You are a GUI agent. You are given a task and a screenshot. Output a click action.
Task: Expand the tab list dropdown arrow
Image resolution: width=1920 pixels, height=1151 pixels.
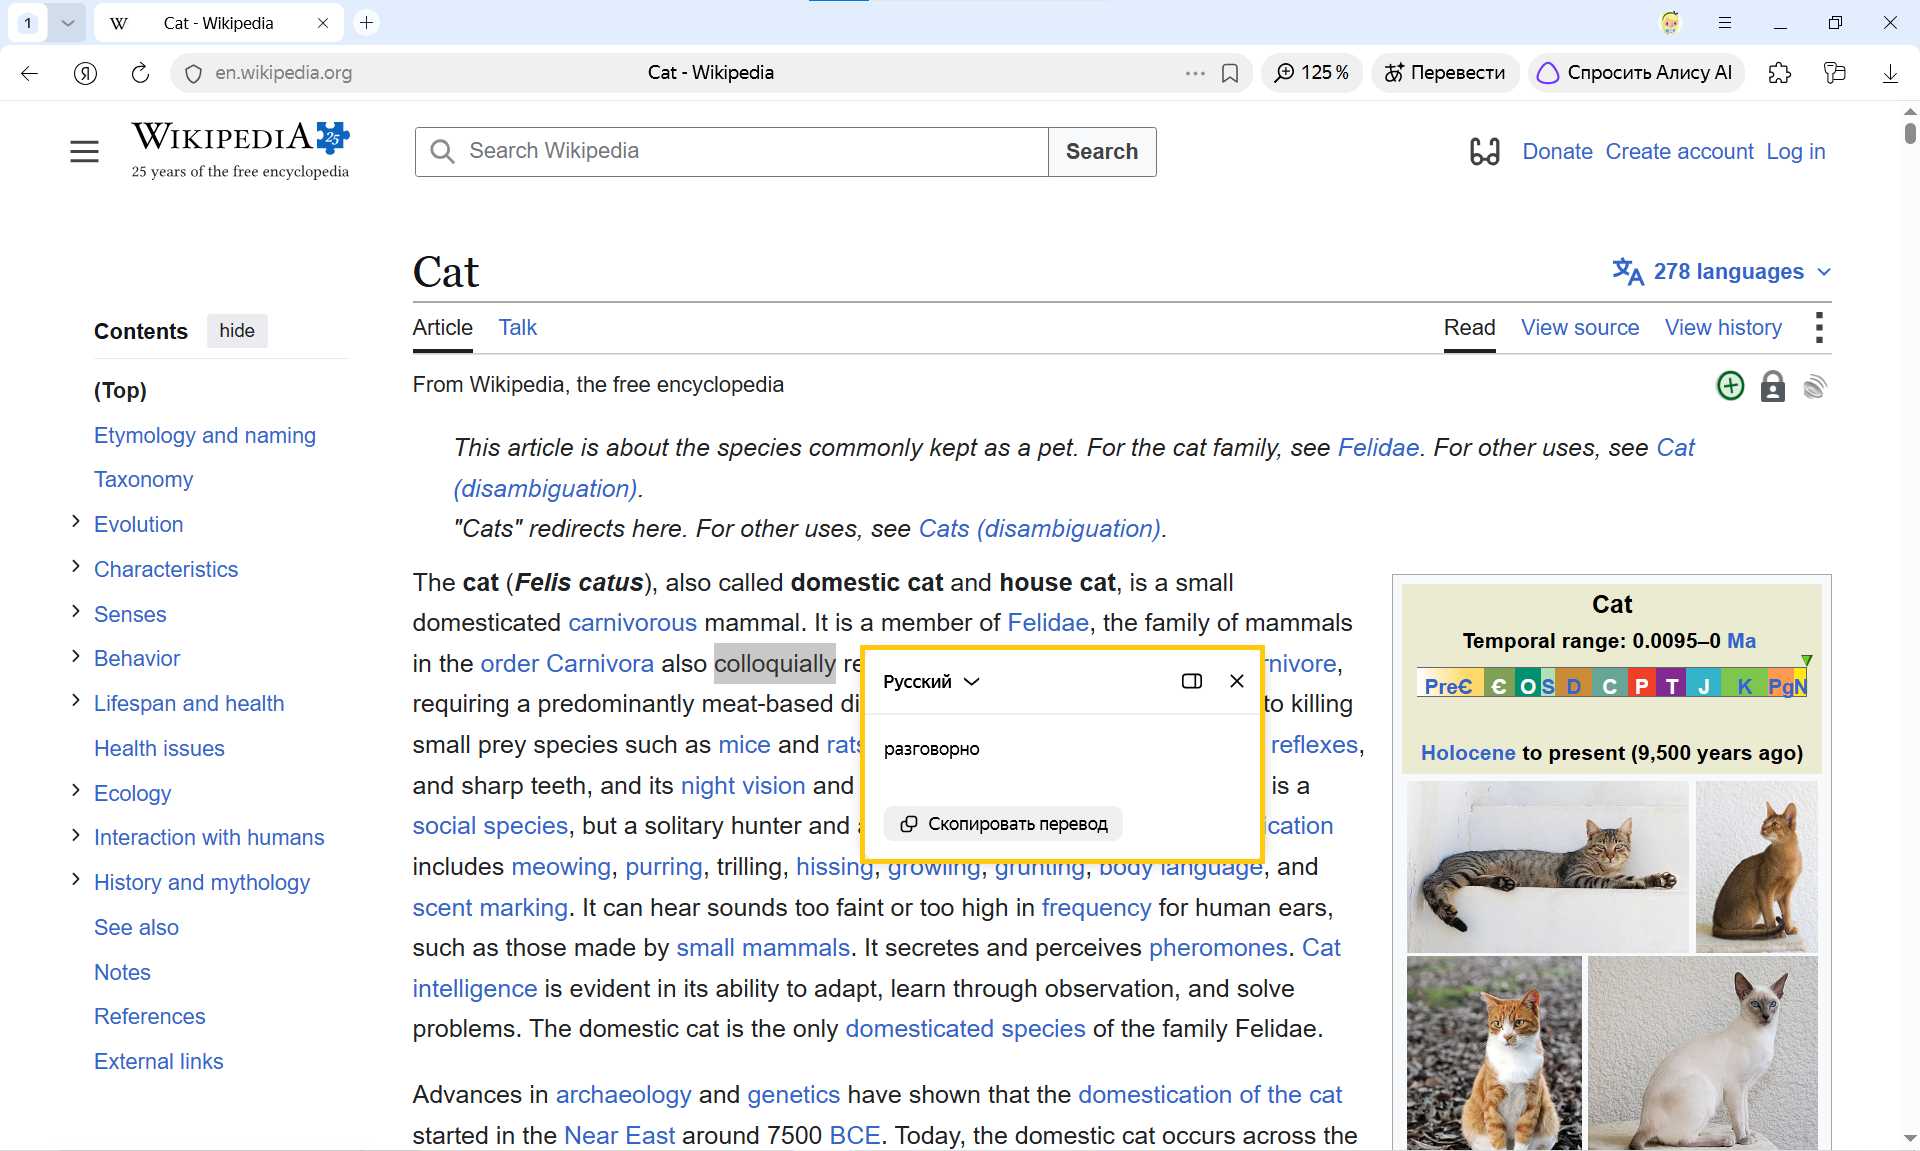(x=67, y=22)
